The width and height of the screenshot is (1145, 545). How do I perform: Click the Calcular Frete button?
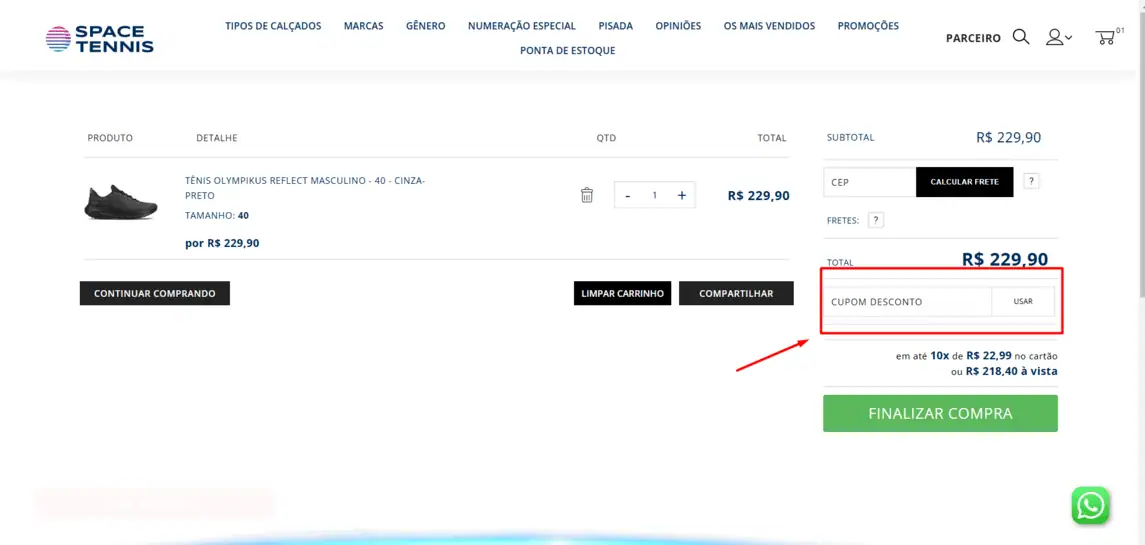click(x=965, y=182)
